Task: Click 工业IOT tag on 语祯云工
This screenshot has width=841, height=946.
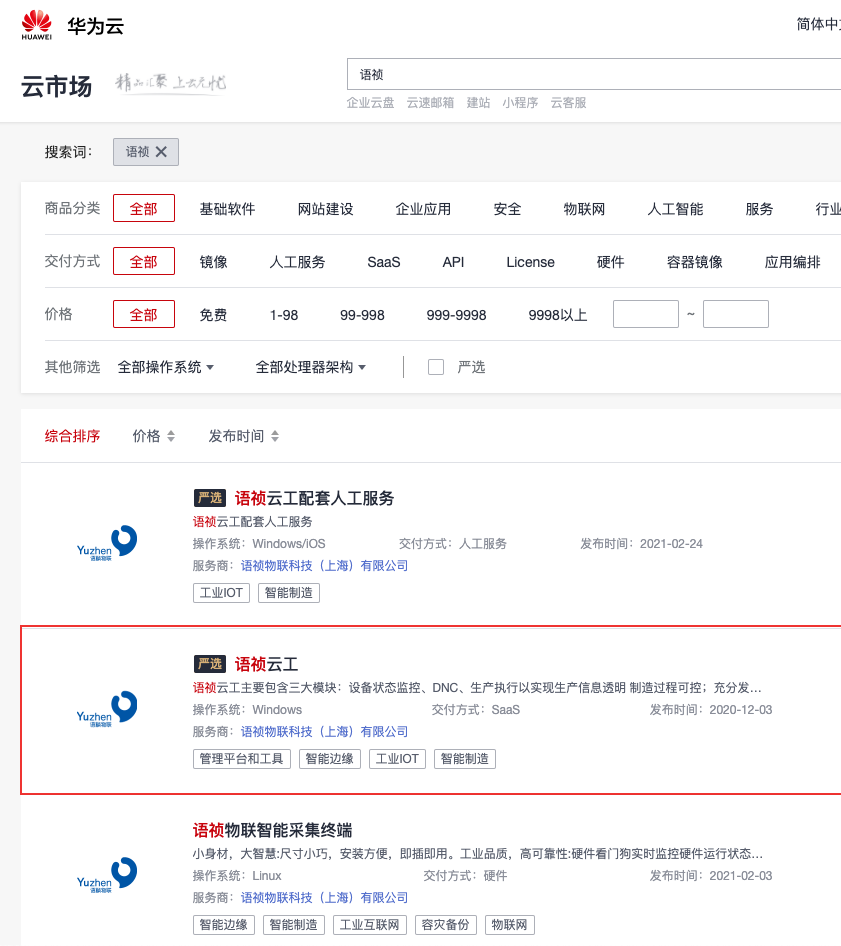Action: point(398,759)
